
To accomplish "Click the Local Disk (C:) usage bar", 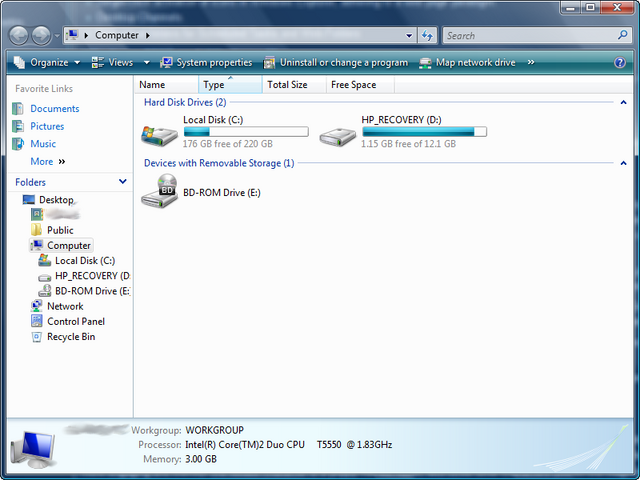I will pos(246,131).
